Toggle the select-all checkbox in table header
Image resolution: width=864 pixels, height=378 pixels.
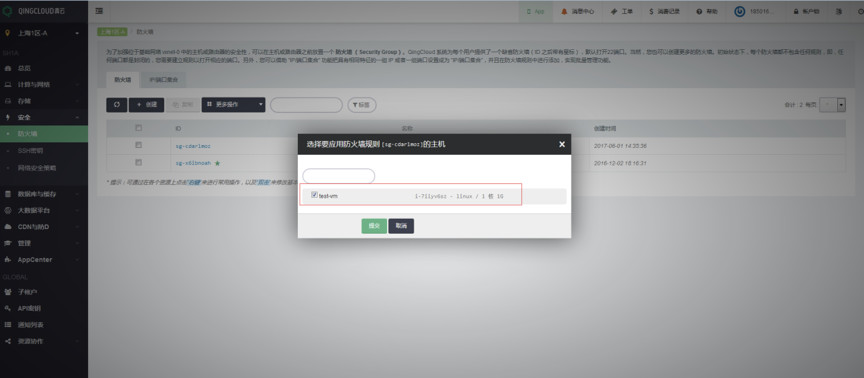click(138, 128)
